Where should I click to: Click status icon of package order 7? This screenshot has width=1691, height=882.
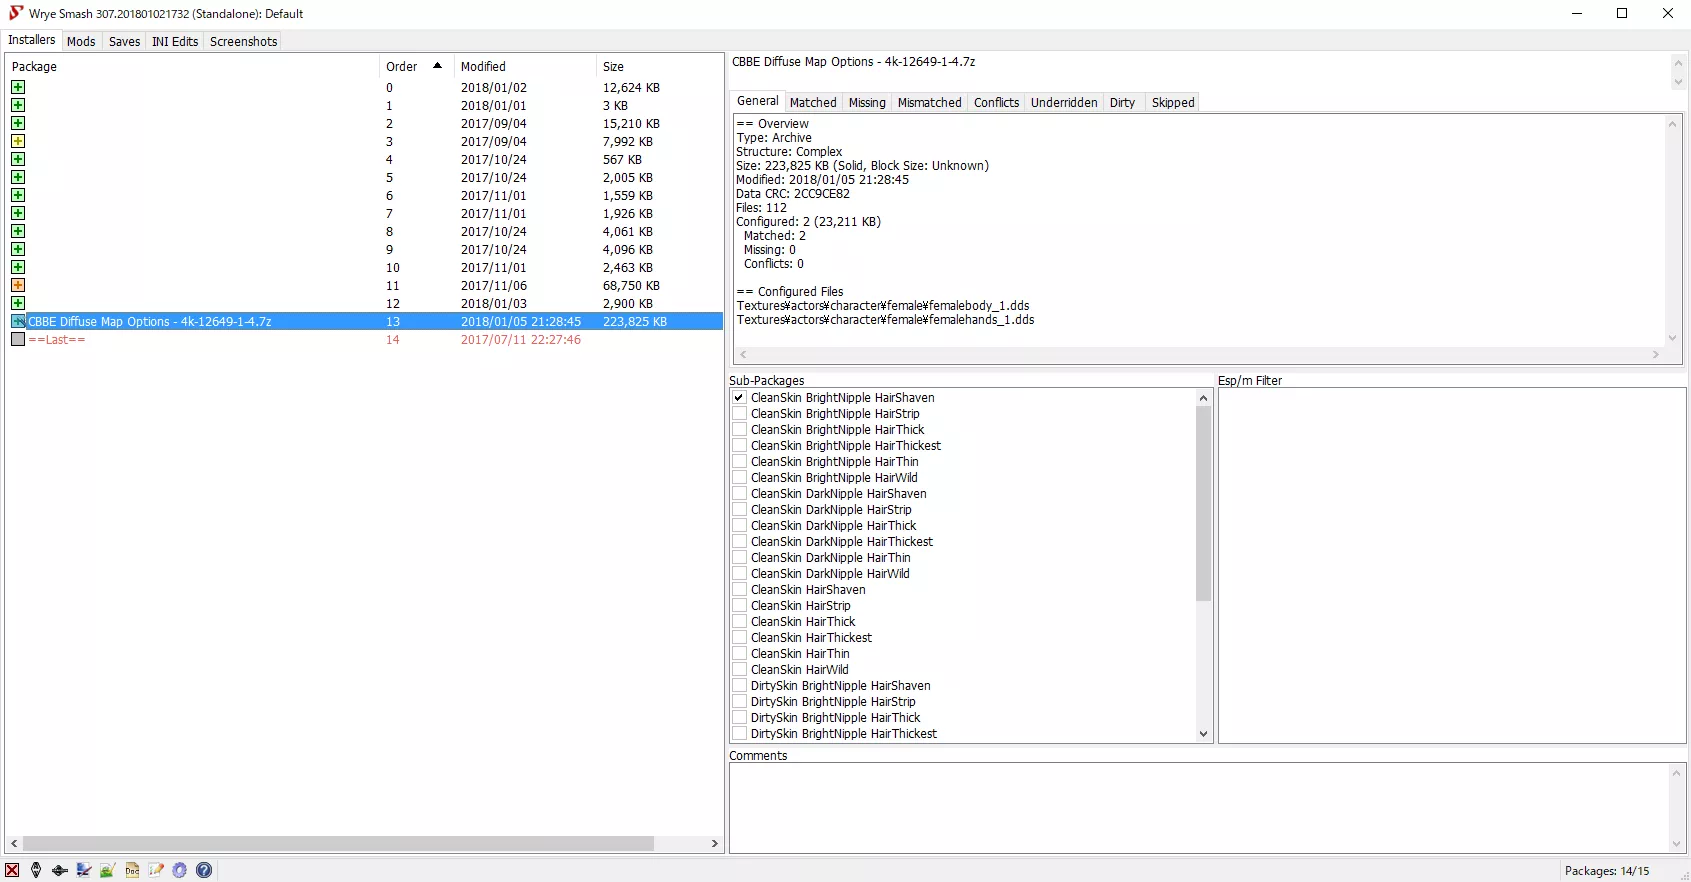(18, 213)
